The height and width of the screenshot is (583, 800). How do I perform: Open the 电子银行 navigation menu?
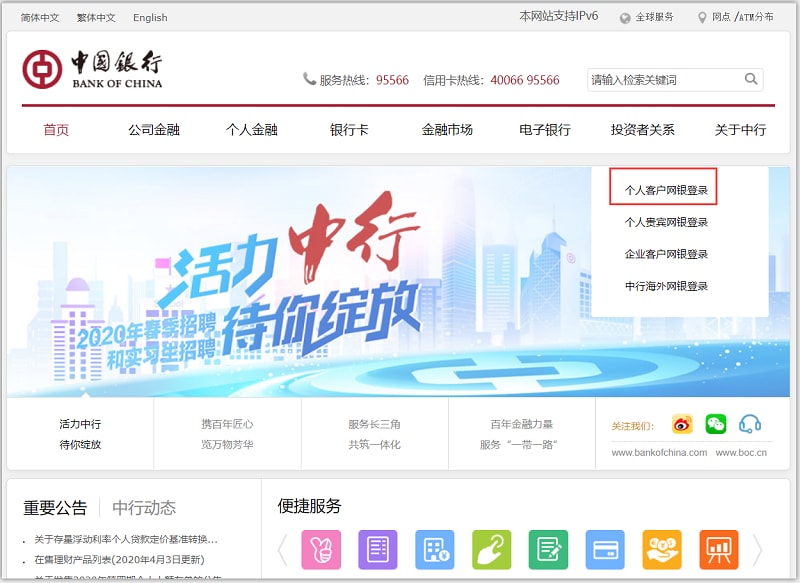tap(545, 130)
